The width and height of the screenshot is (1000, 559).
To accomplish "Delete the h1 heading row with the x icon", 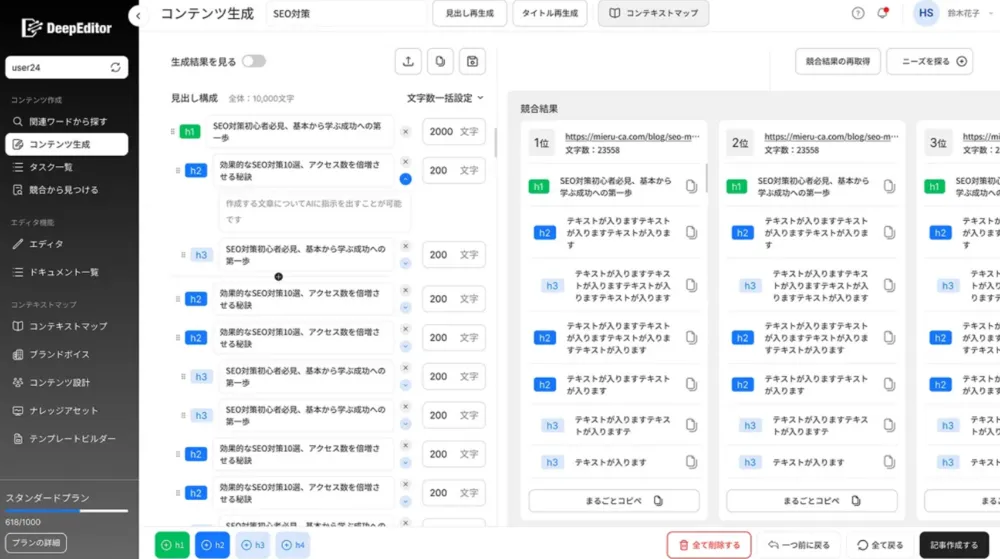I will [x=406, y=132].
